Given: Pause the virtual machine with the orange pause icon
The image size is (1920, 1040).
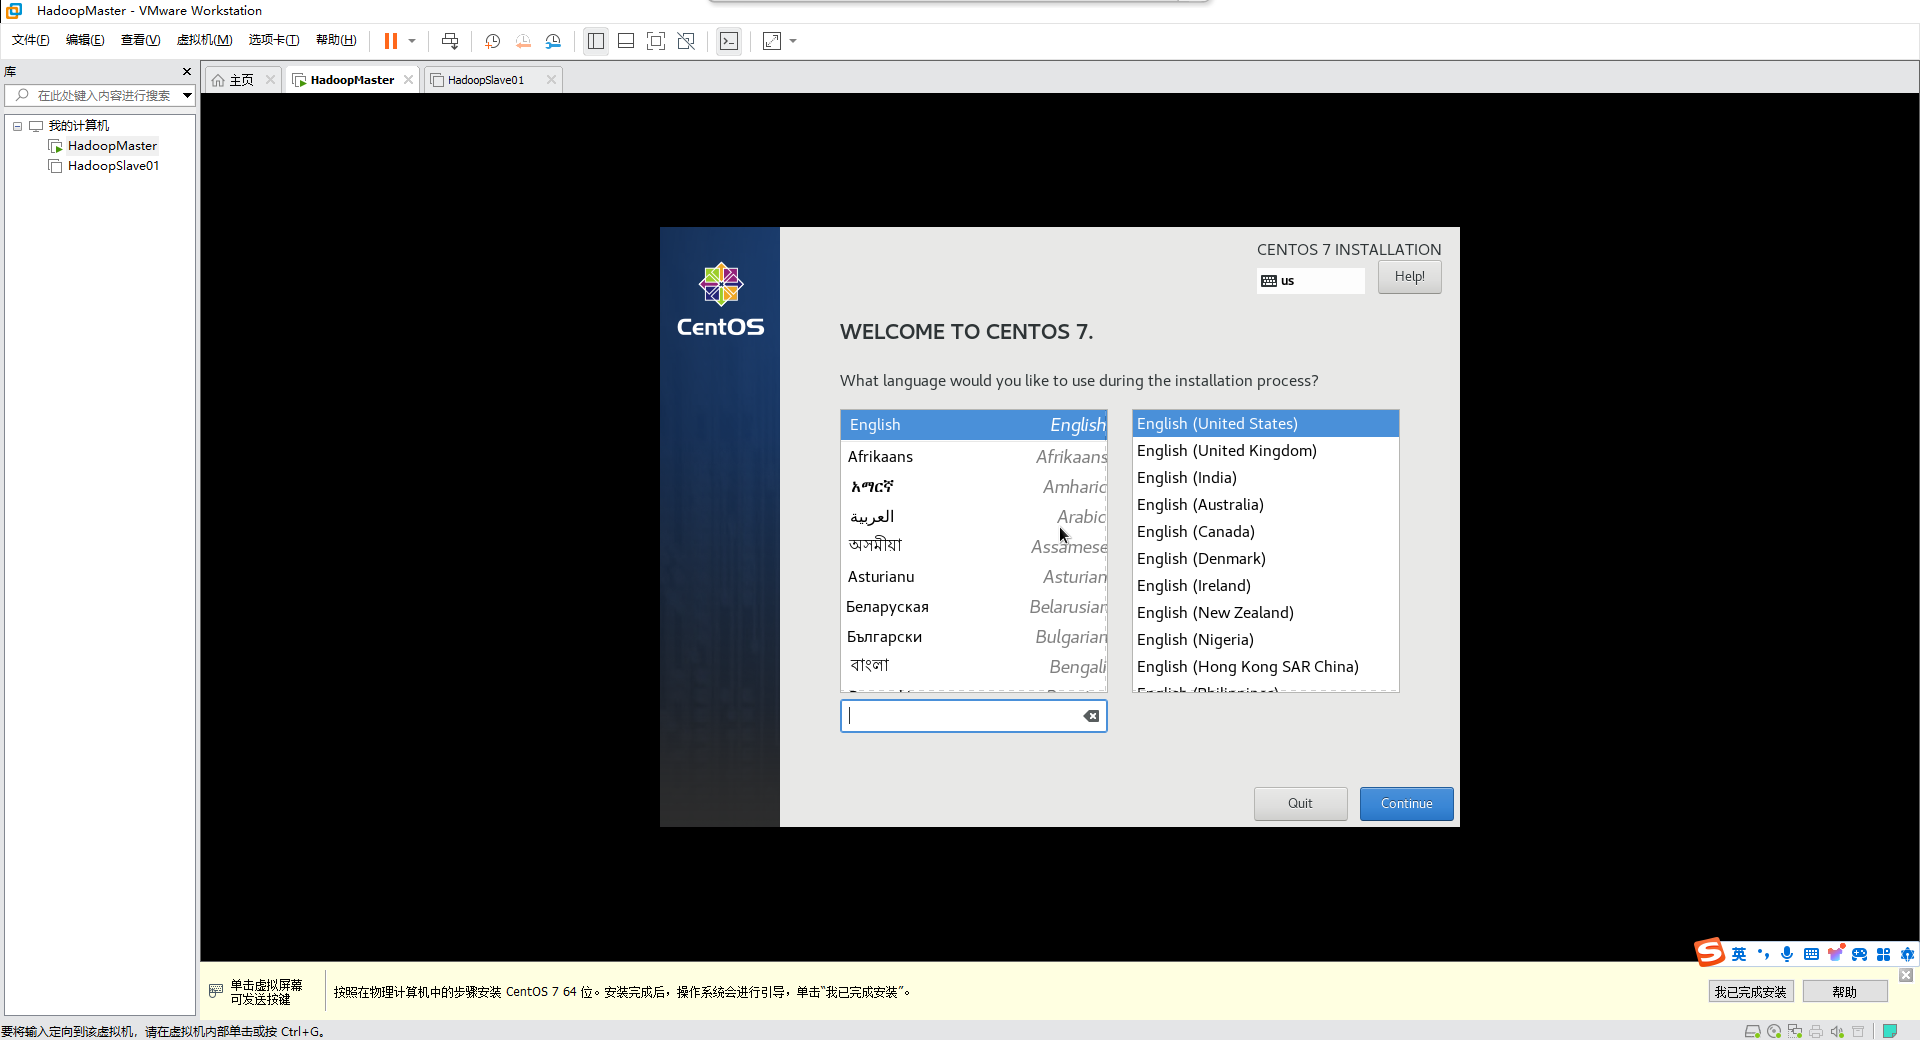Looking at the screenshot, I should point(391,41).
